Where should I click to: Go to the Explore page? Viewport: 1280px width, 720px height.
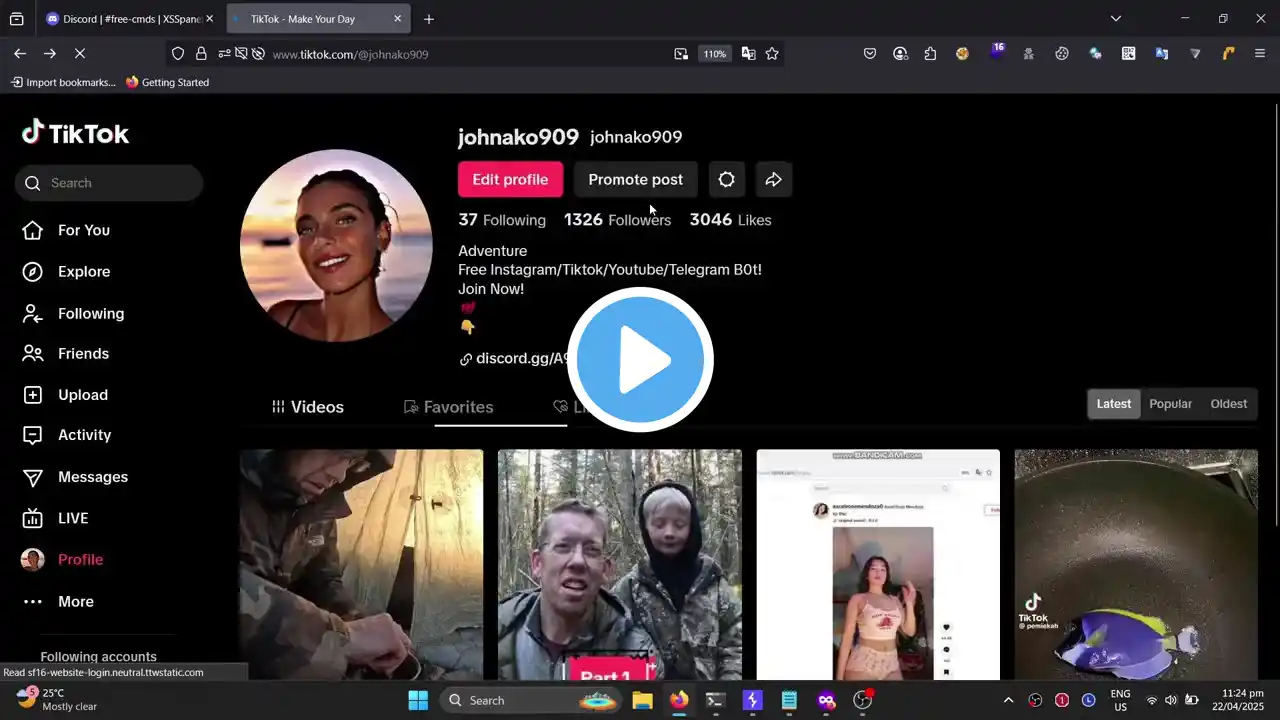pyautogui.click(x=66, y=272)
